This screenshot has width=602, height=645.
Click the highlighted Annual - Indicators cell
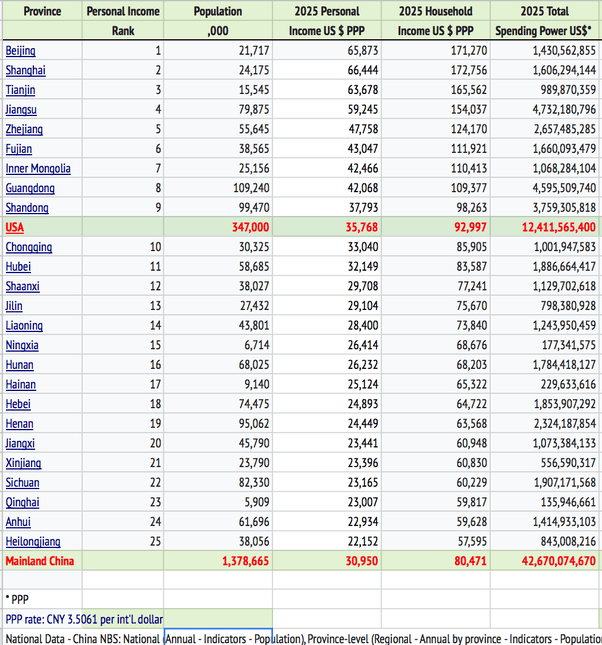[x=218, y=638]
